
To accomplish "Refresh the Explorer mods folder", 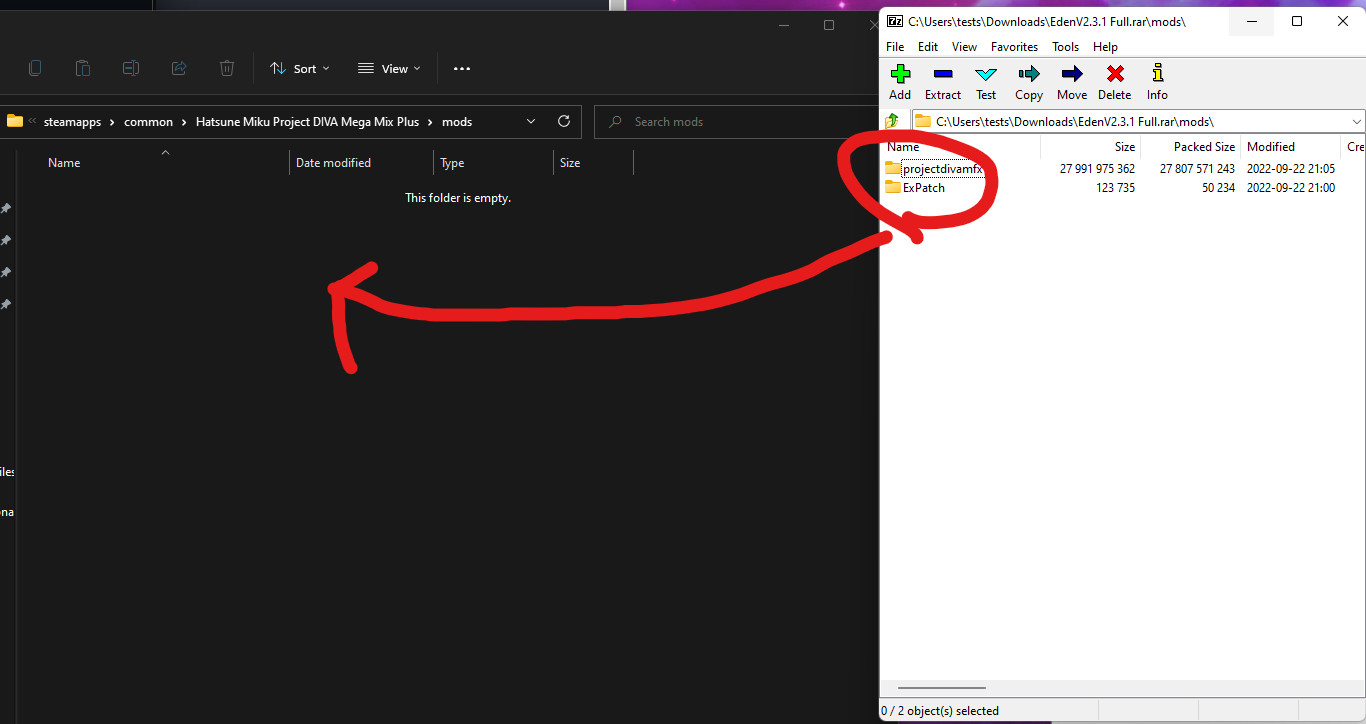I will (564, 121).
